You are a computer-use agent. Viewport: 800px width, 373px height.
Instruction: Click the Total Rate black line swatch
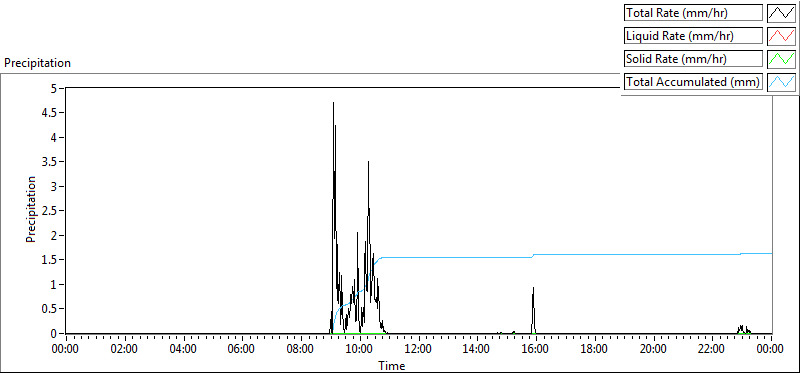coord(781,13)
